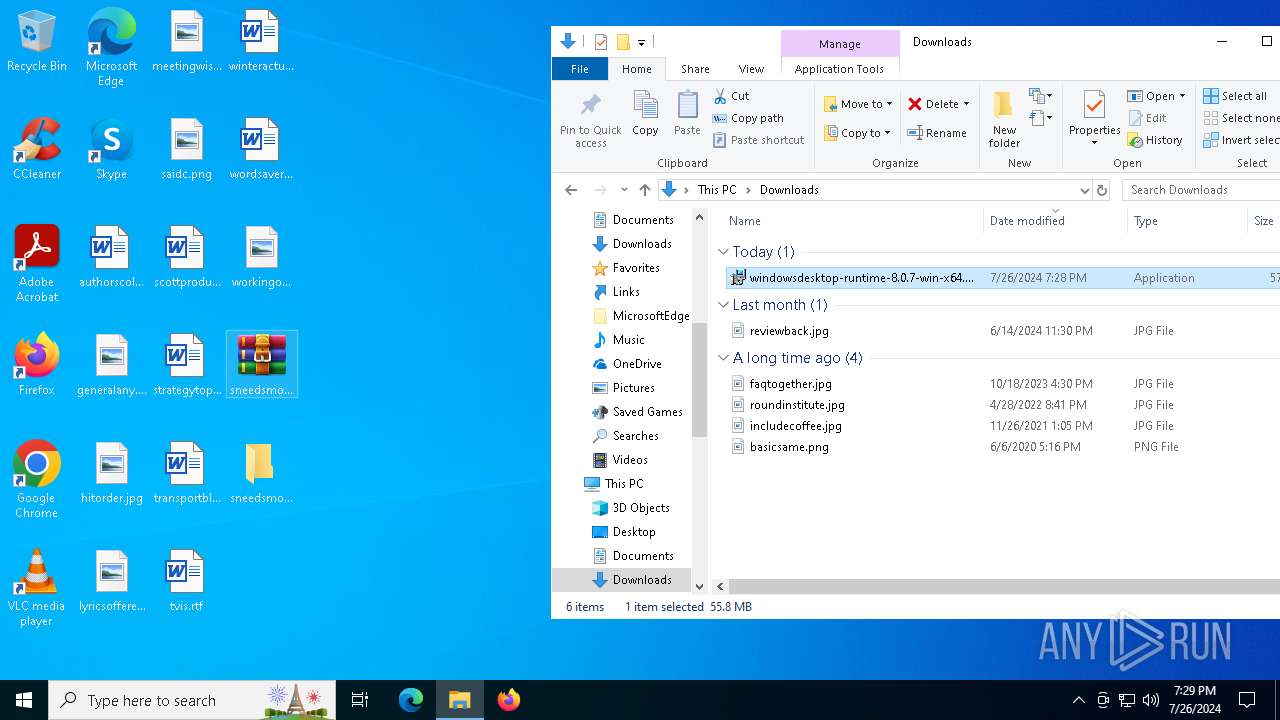The width and height of the screenshot is (1280, 720).
Task: Show hidden system tray icons
Action: (1078, 700)
